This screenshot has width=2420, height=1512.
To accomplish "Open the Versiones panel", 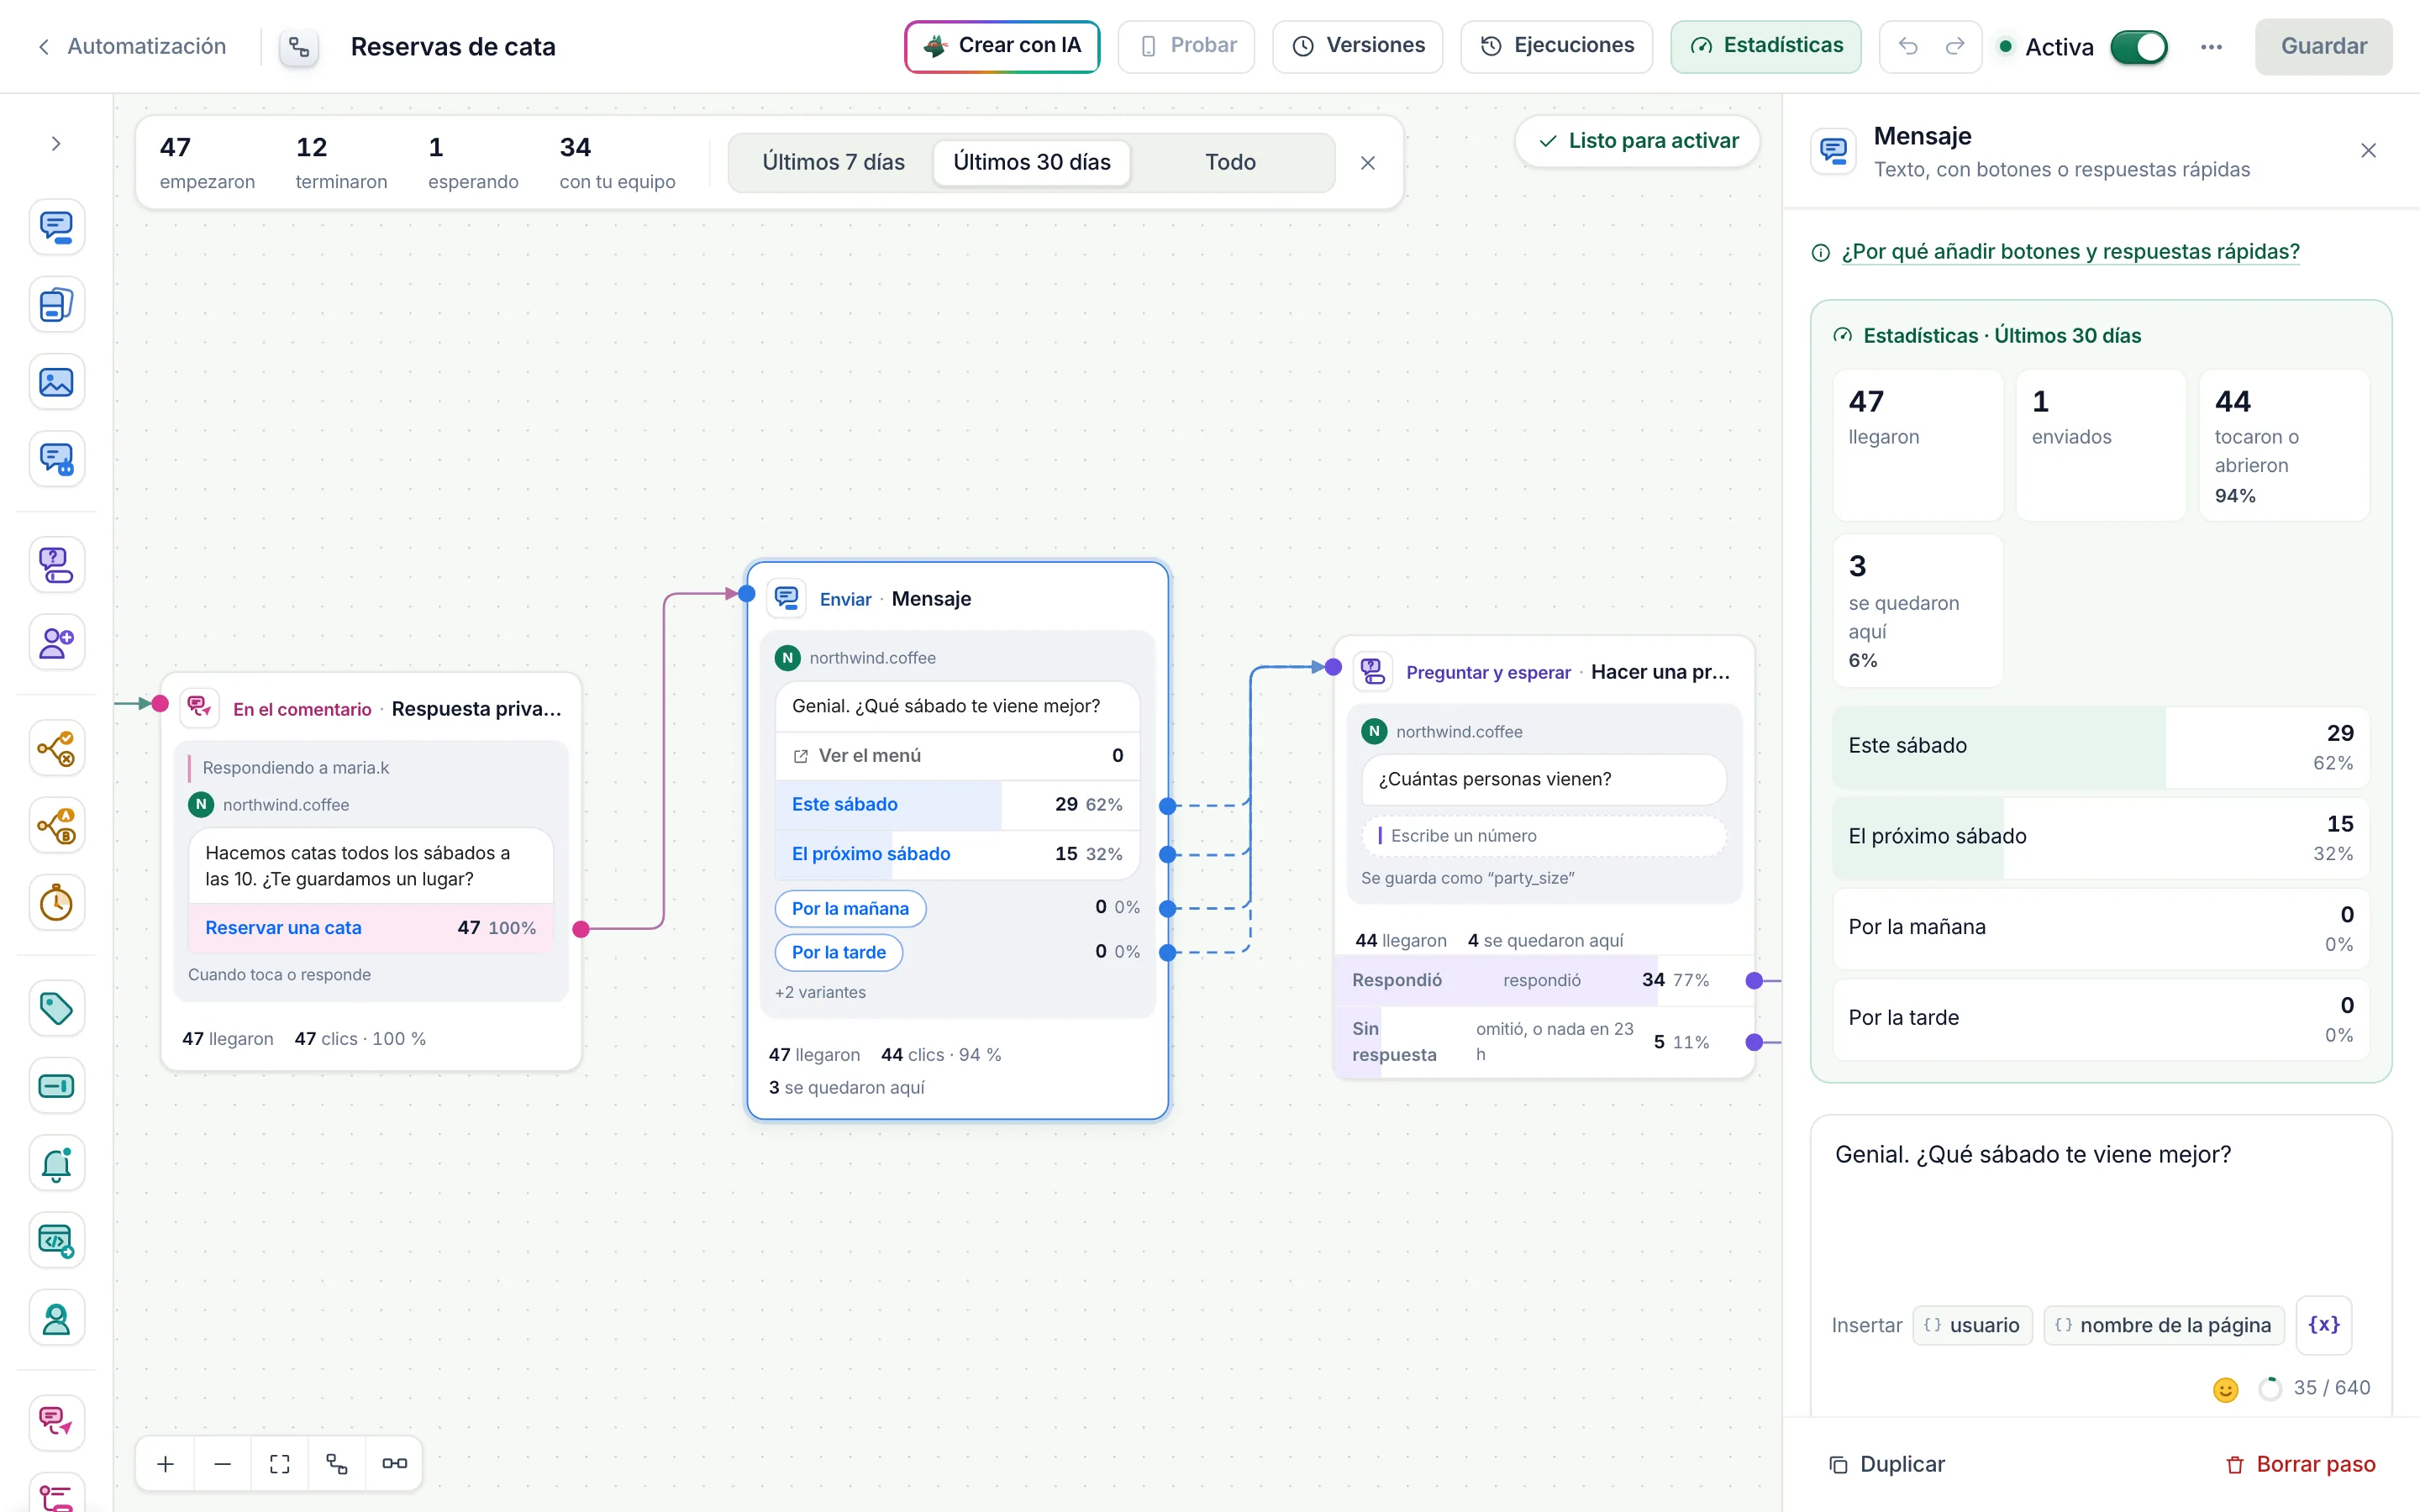I will (x=1357, y=46).
